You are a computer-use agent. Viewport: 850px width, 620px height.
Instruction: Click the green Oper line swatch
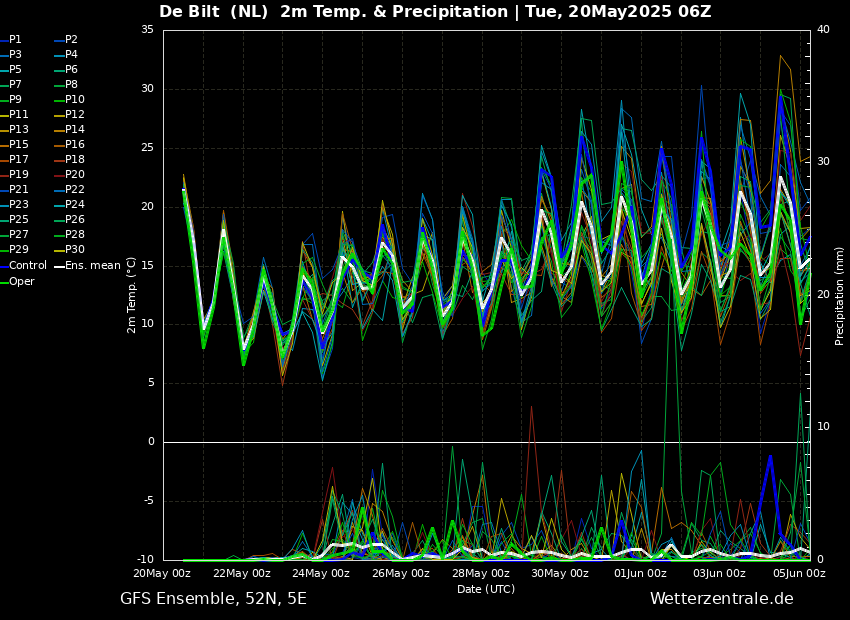pos(4,281)
